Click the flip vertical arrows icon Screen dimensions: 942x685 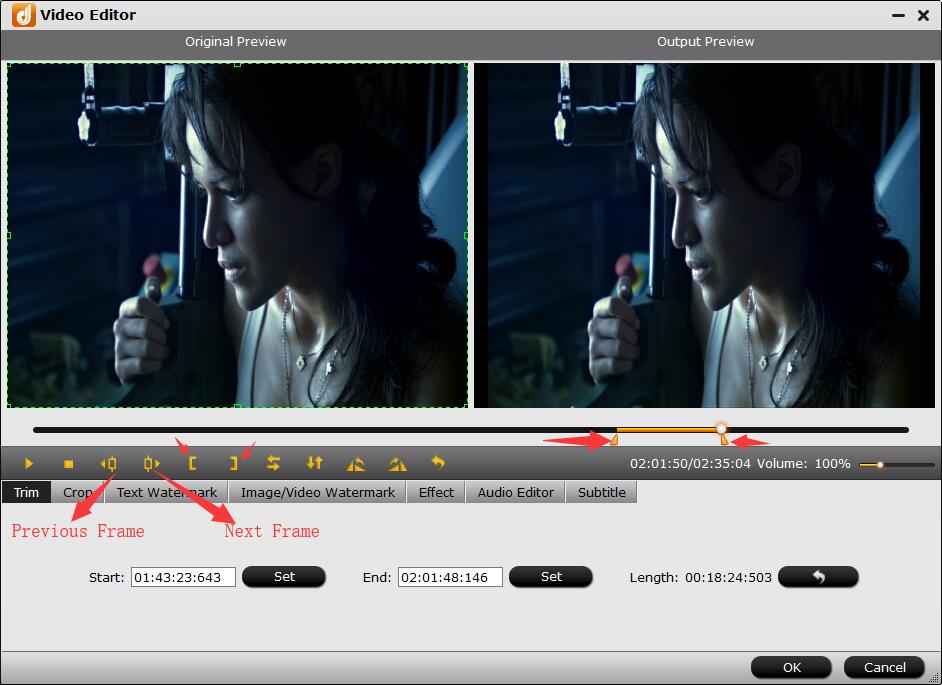pos(315,464)
